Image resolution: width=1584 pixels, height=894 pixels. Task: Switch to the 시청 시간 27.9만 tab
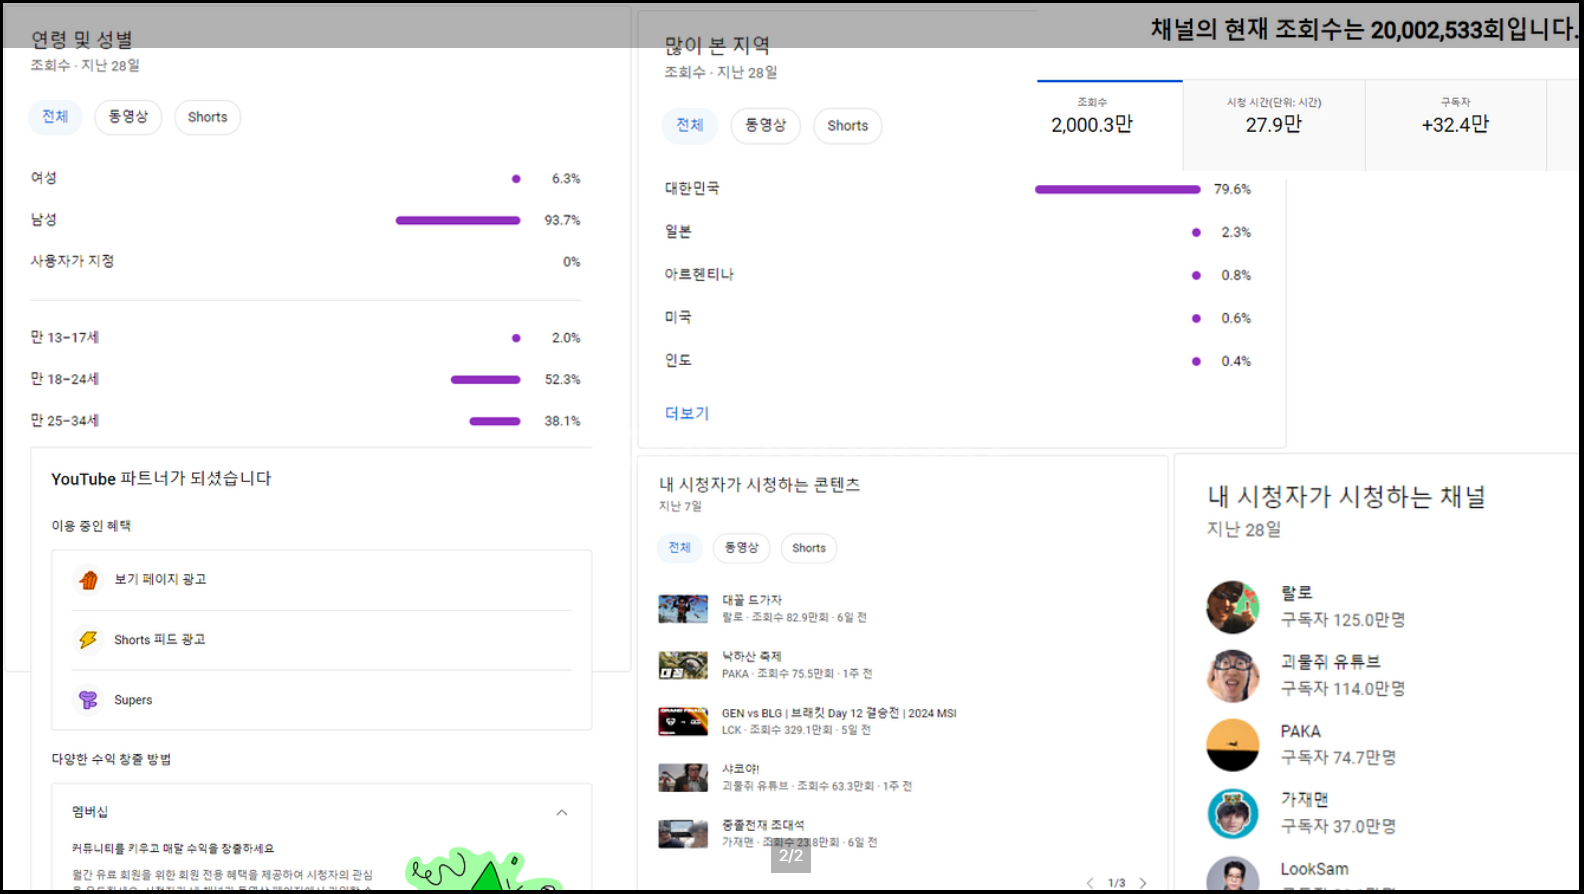(x=1274, y=125)
